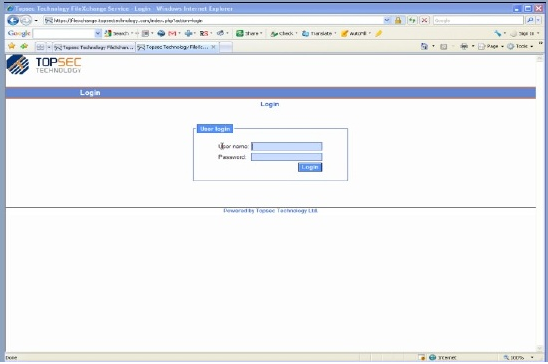
Task: Click the Translate button in Google toolbar
Action: coord(319,34)
